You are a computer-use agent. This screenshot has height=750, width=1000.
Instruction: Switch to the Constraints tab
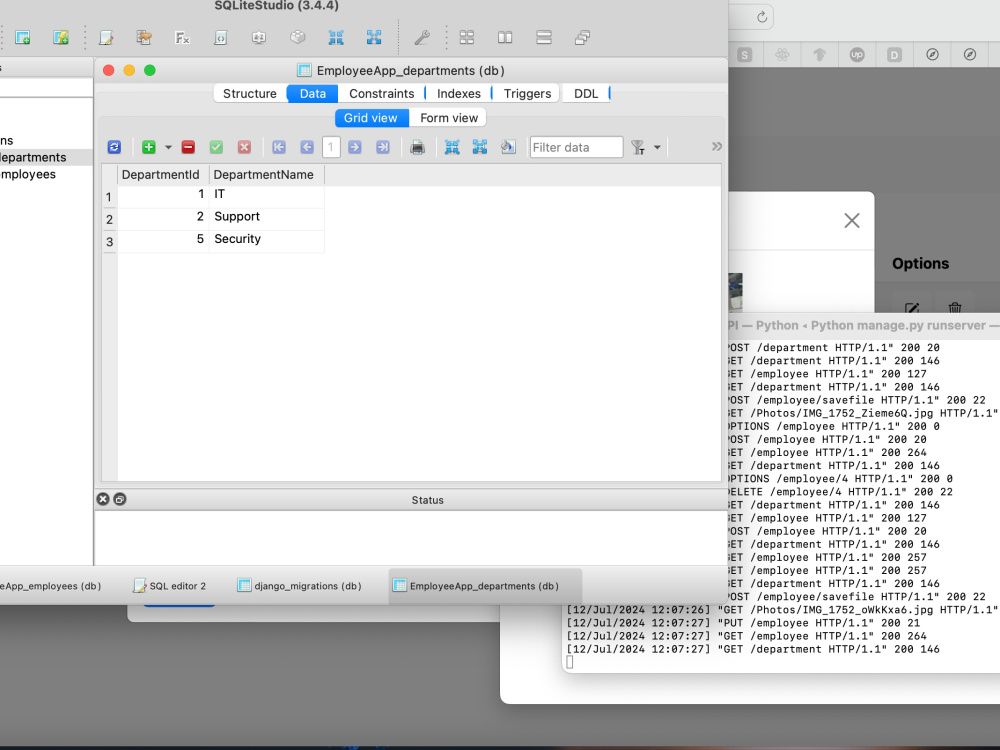[x=381, y=93]
